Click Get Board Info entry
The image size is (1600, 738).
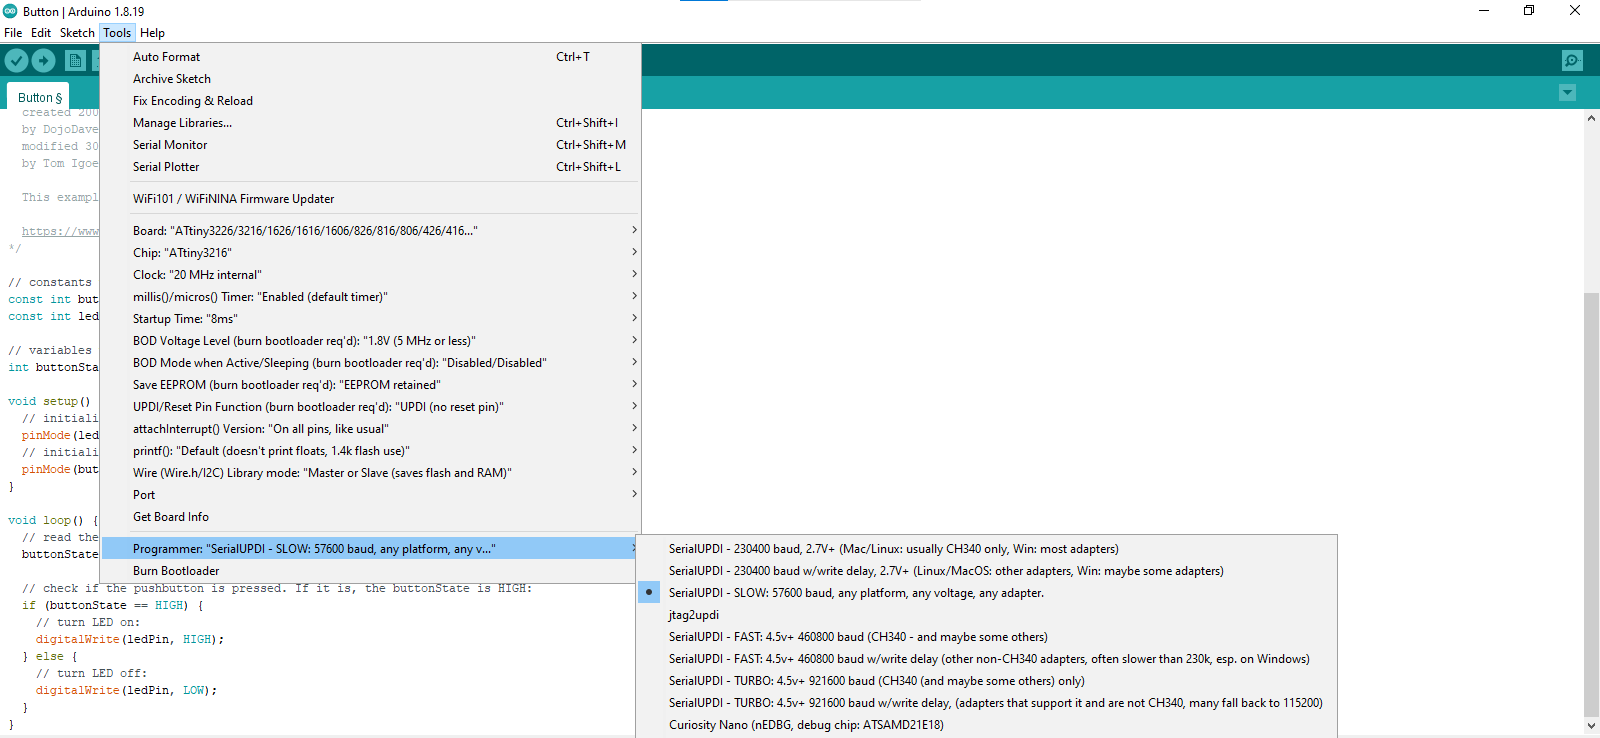pos(370,517)
